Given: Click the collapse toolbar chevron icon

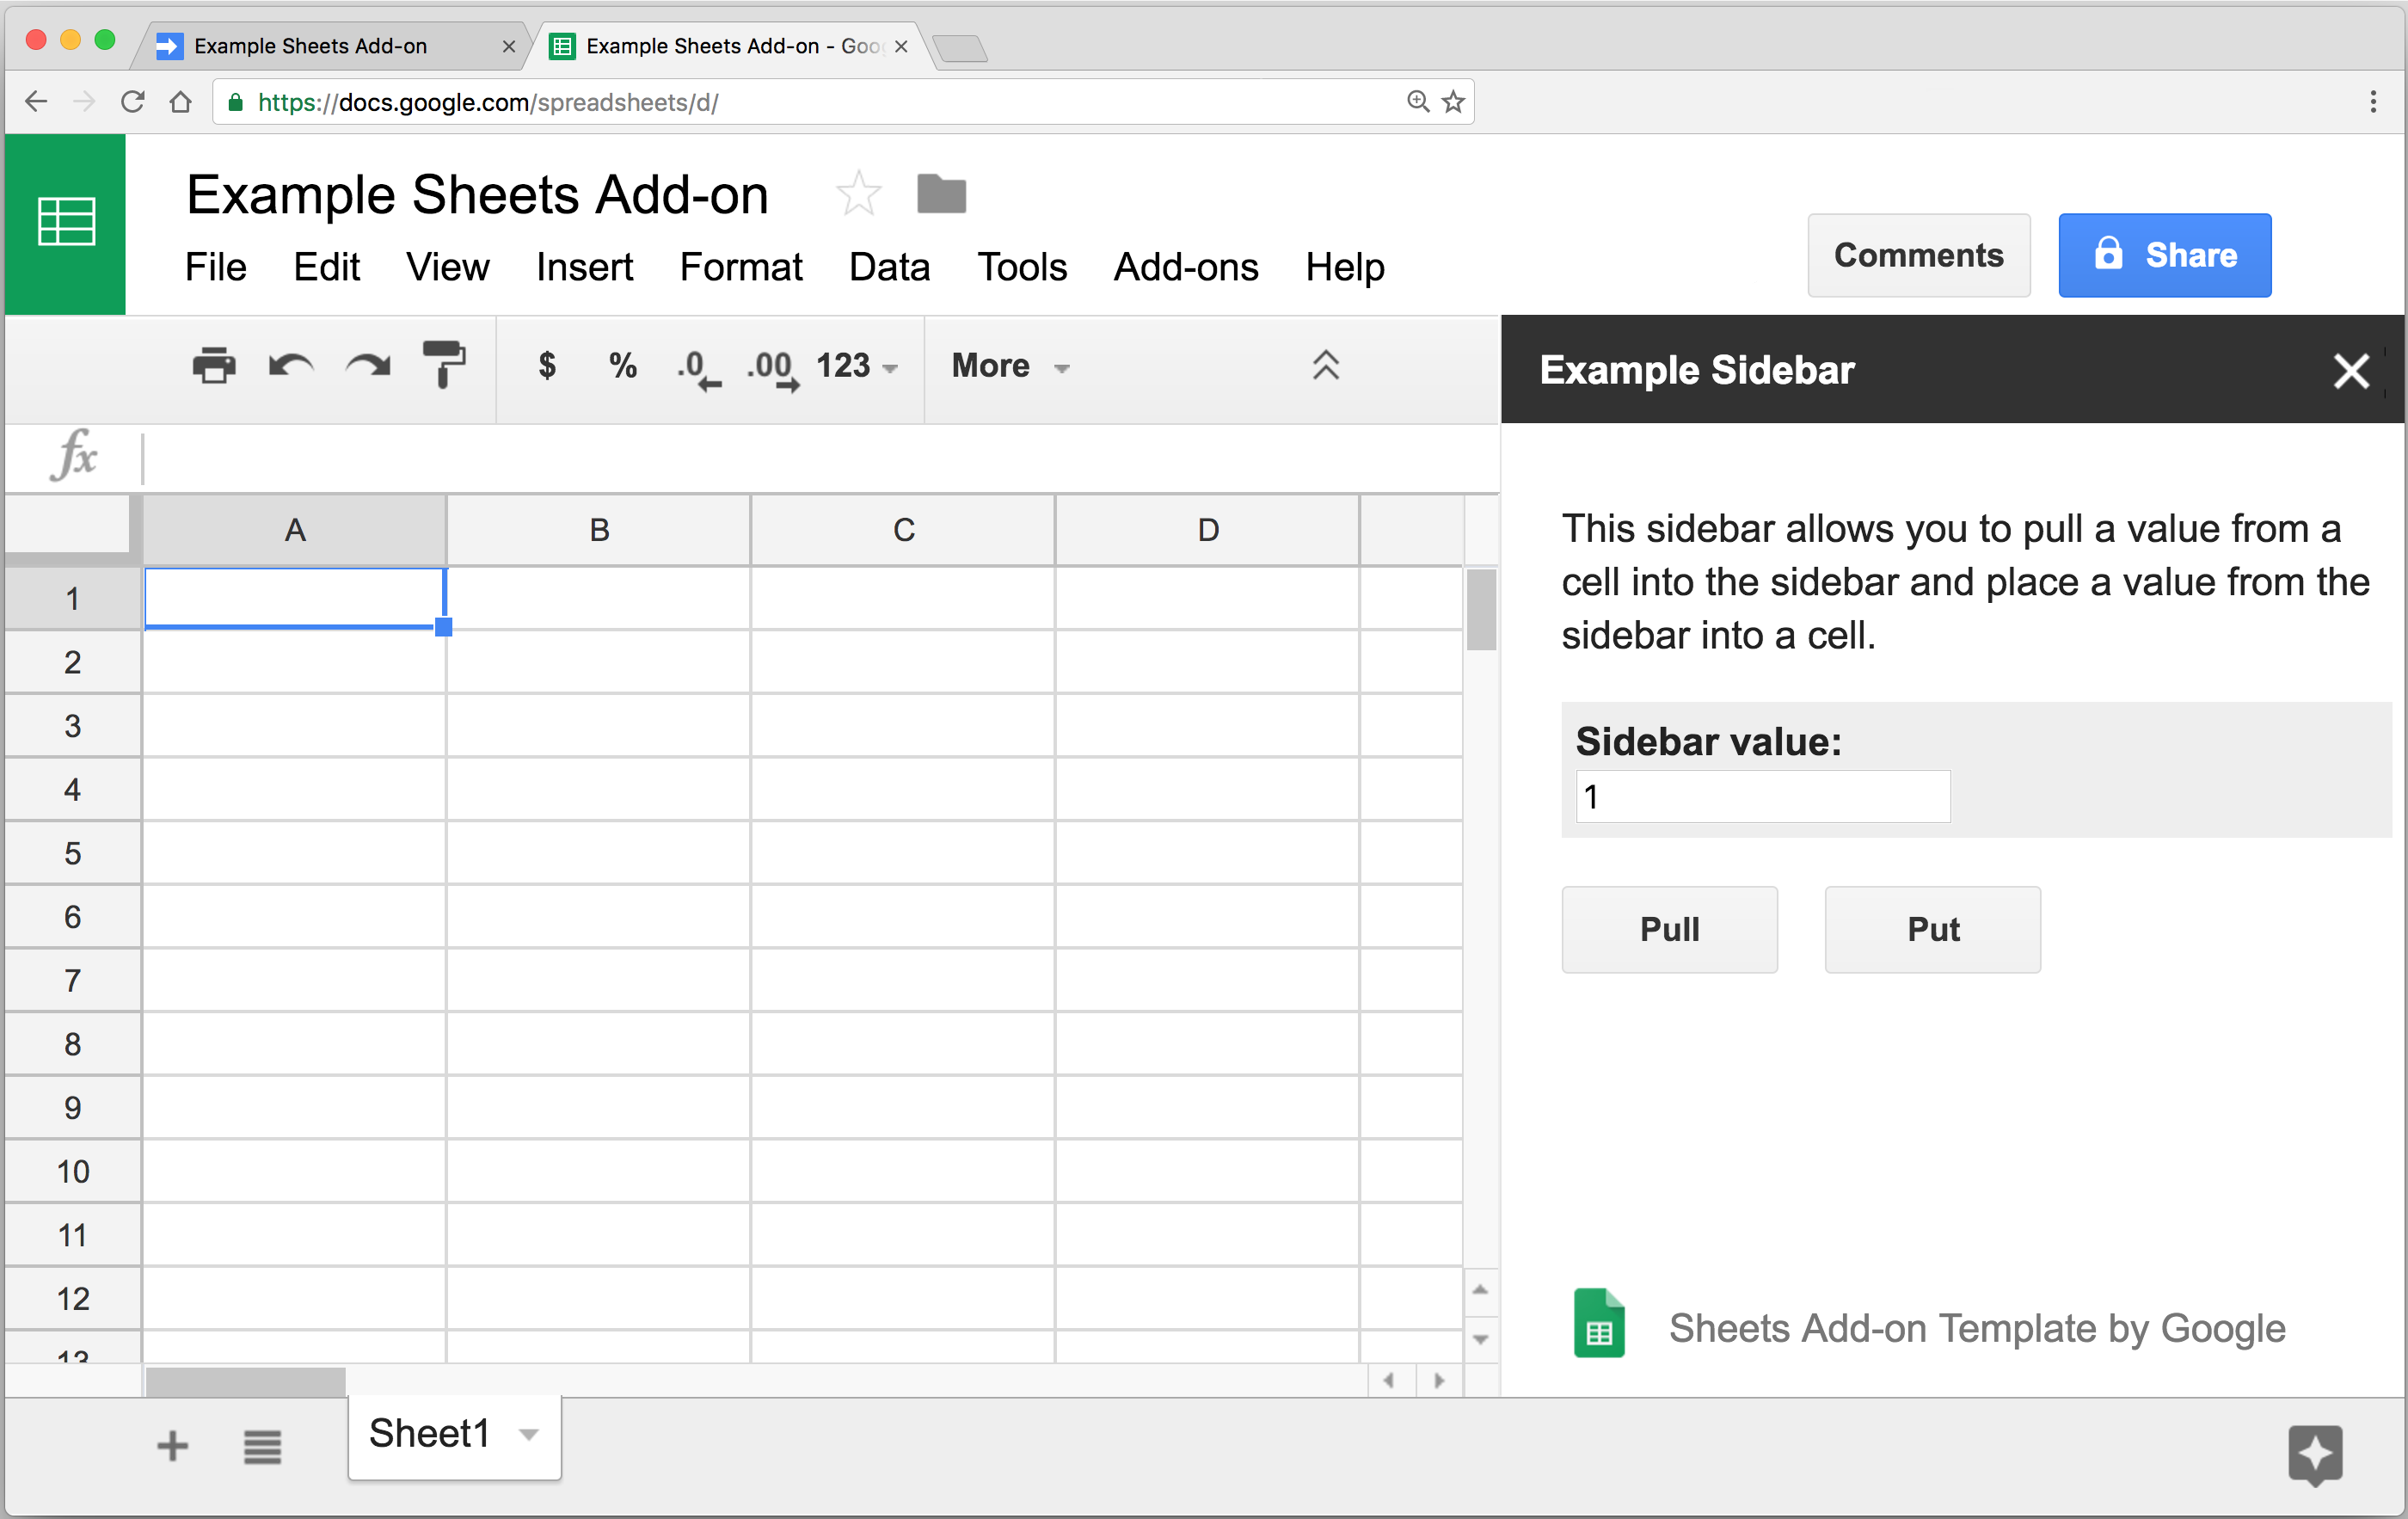Looking at the screenshot, I should pos(1324,364).
